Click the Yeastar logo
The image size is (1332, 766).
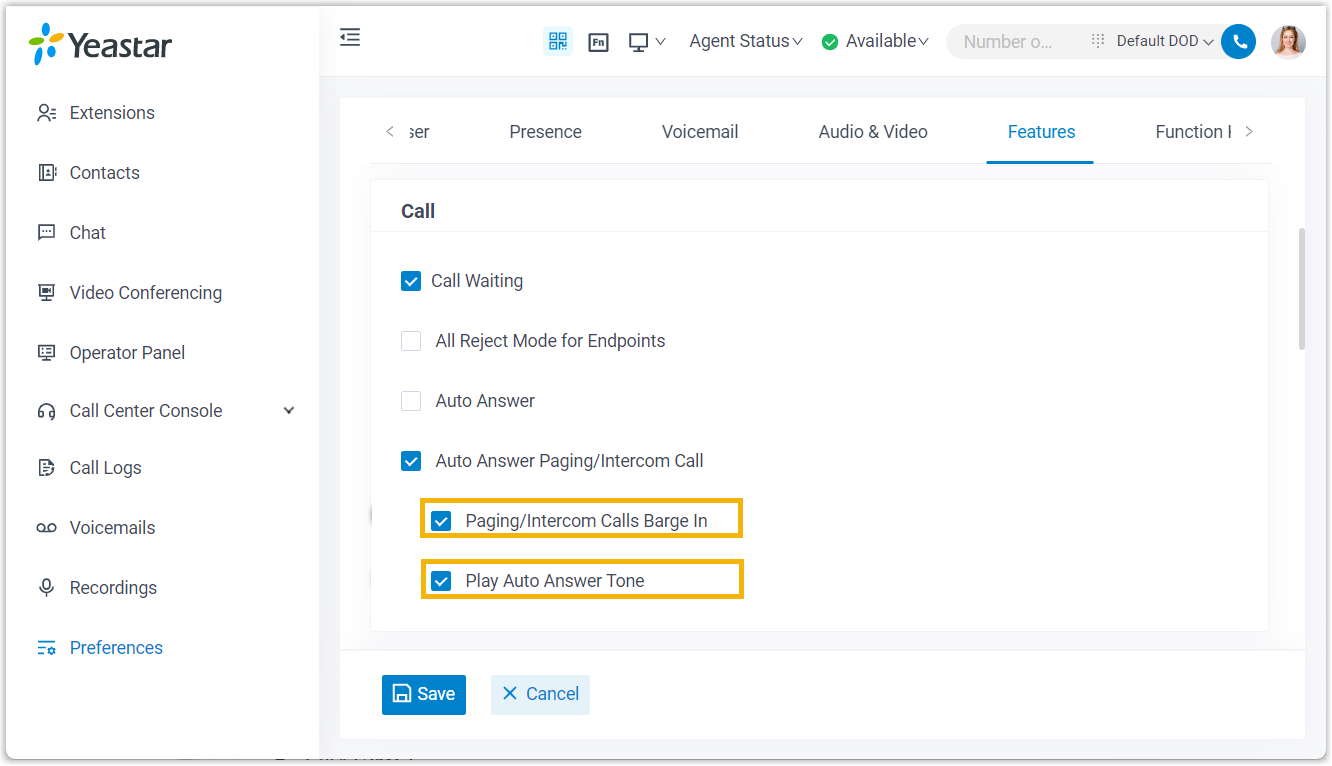click(100, 44)
